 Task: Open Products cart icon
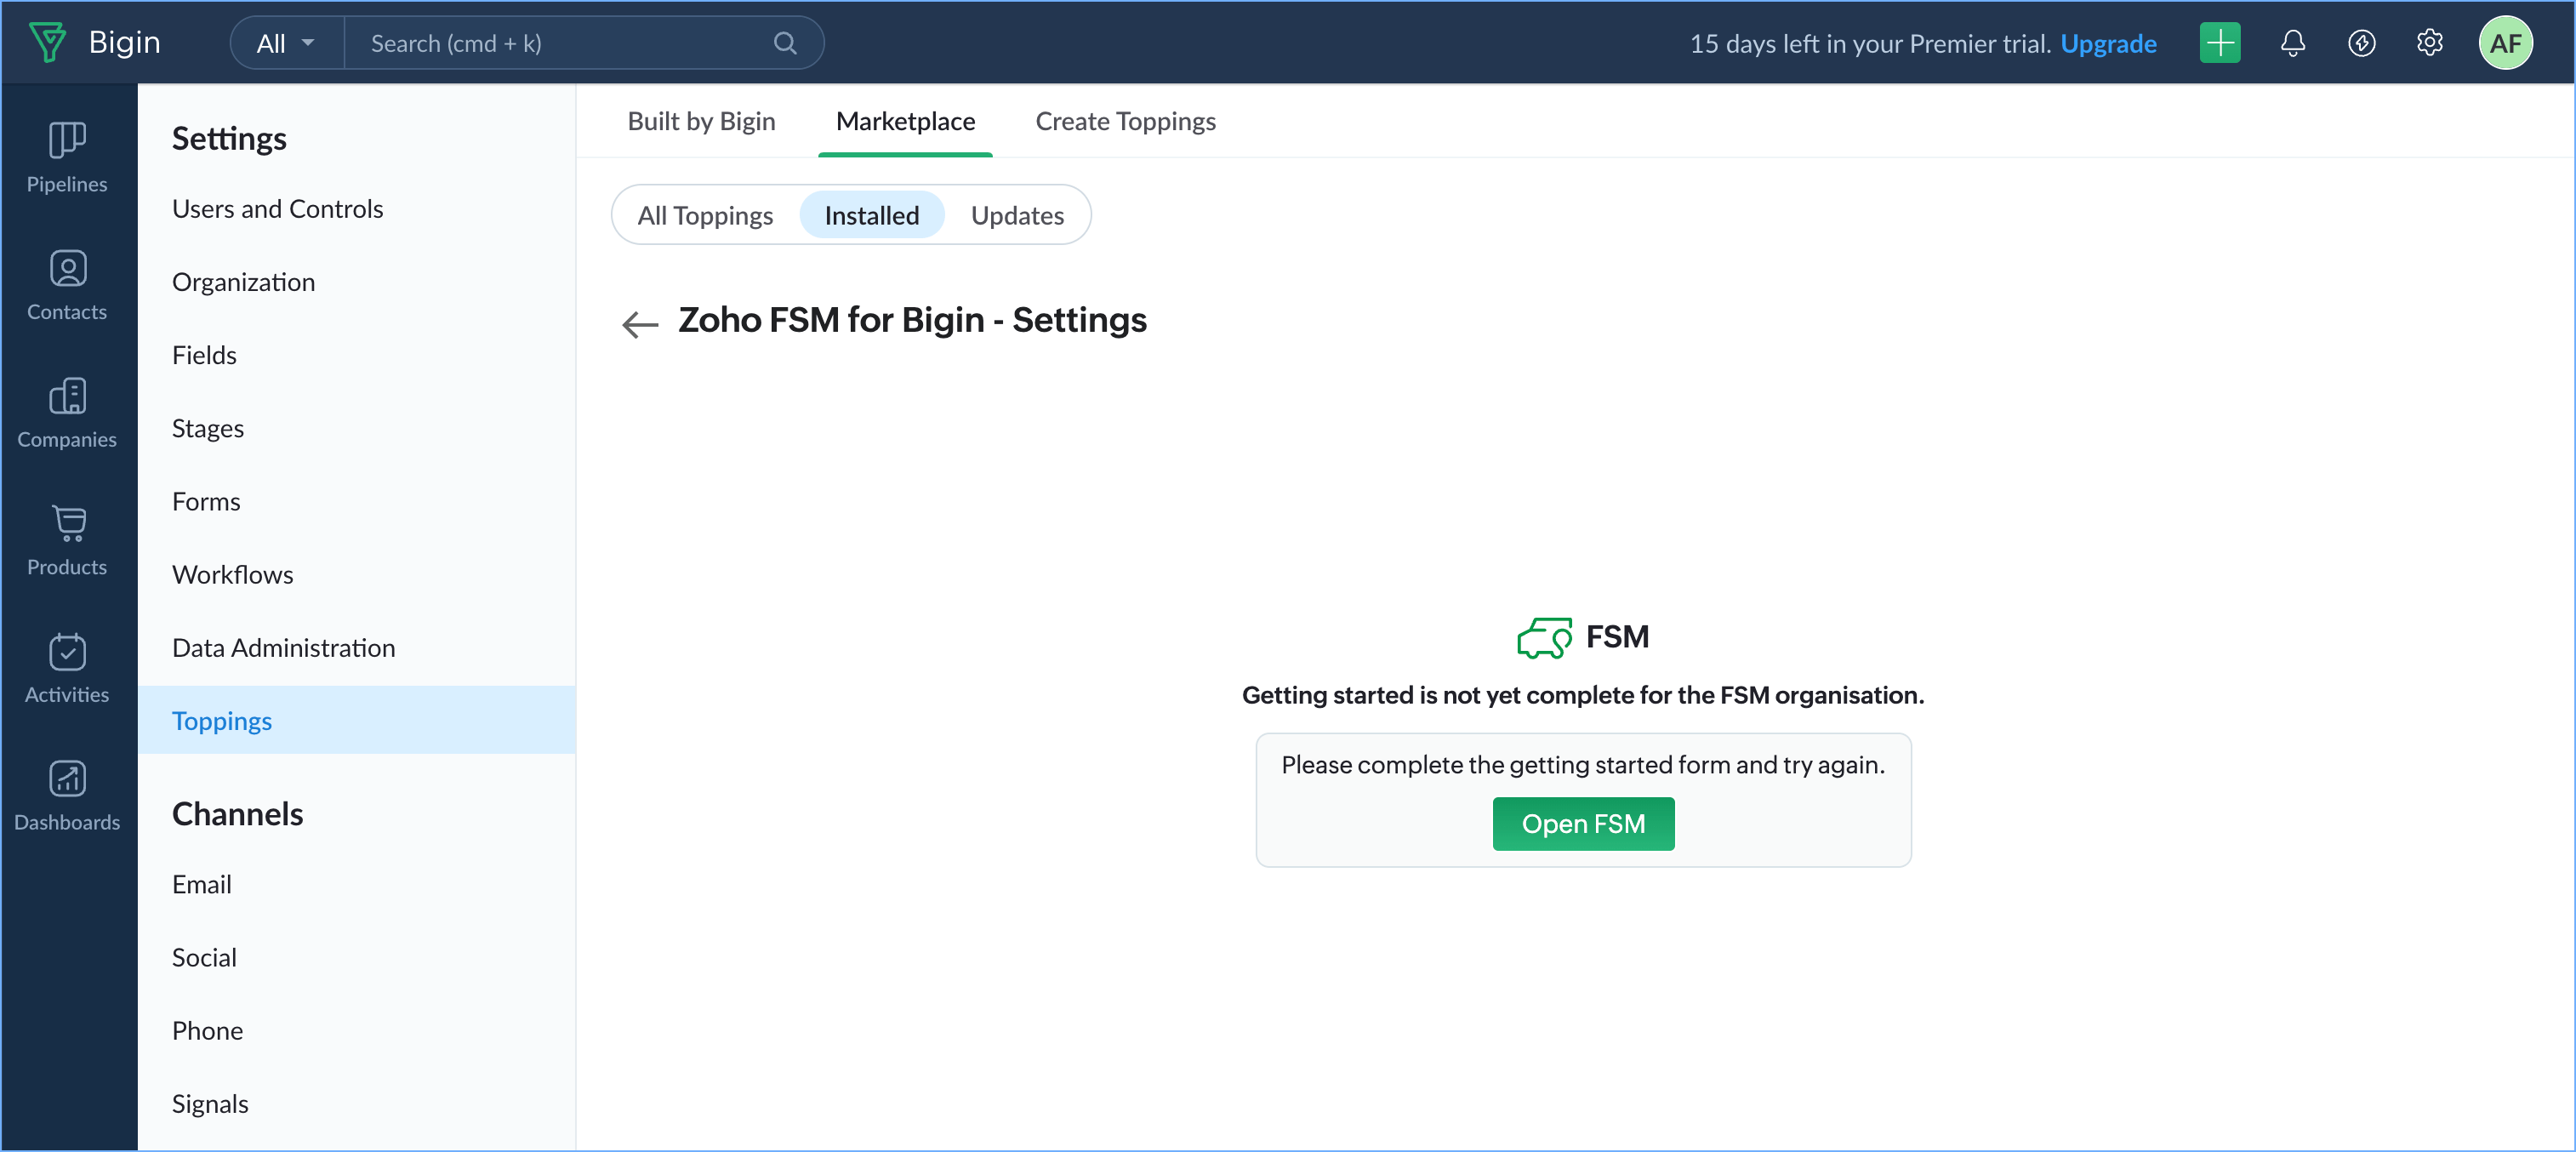click(x=67, y=524)
